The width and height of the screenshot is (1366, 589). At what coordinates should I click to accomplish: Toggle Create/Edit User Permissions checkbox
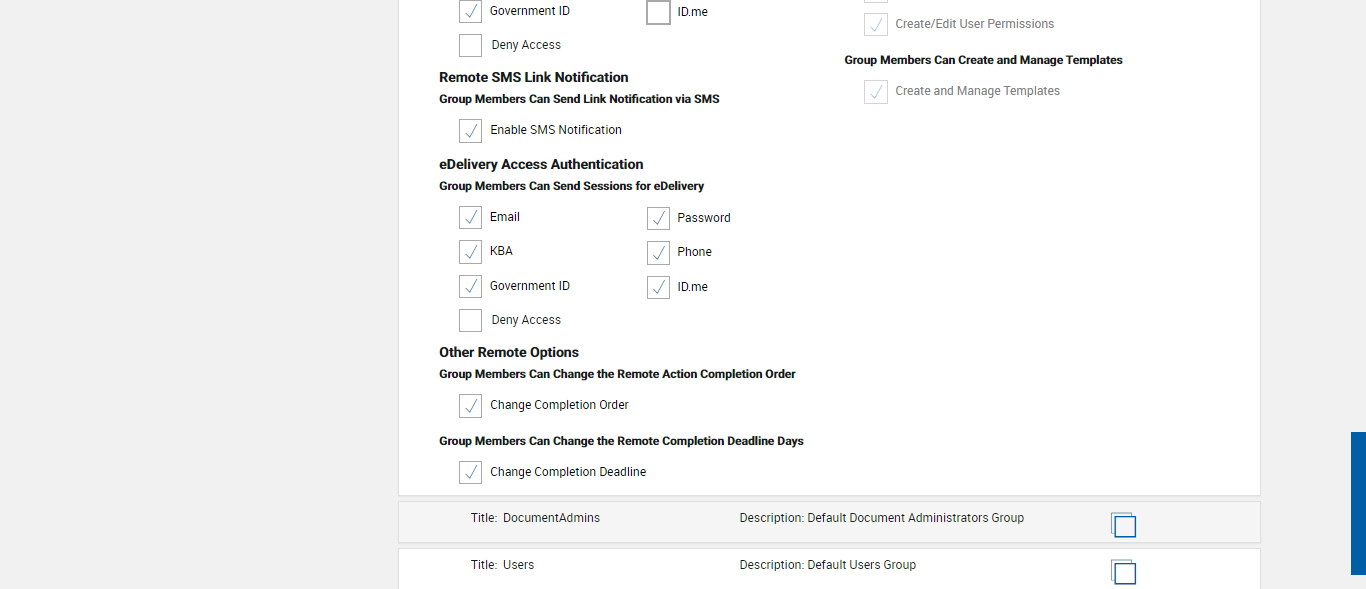tap(876, 25)
